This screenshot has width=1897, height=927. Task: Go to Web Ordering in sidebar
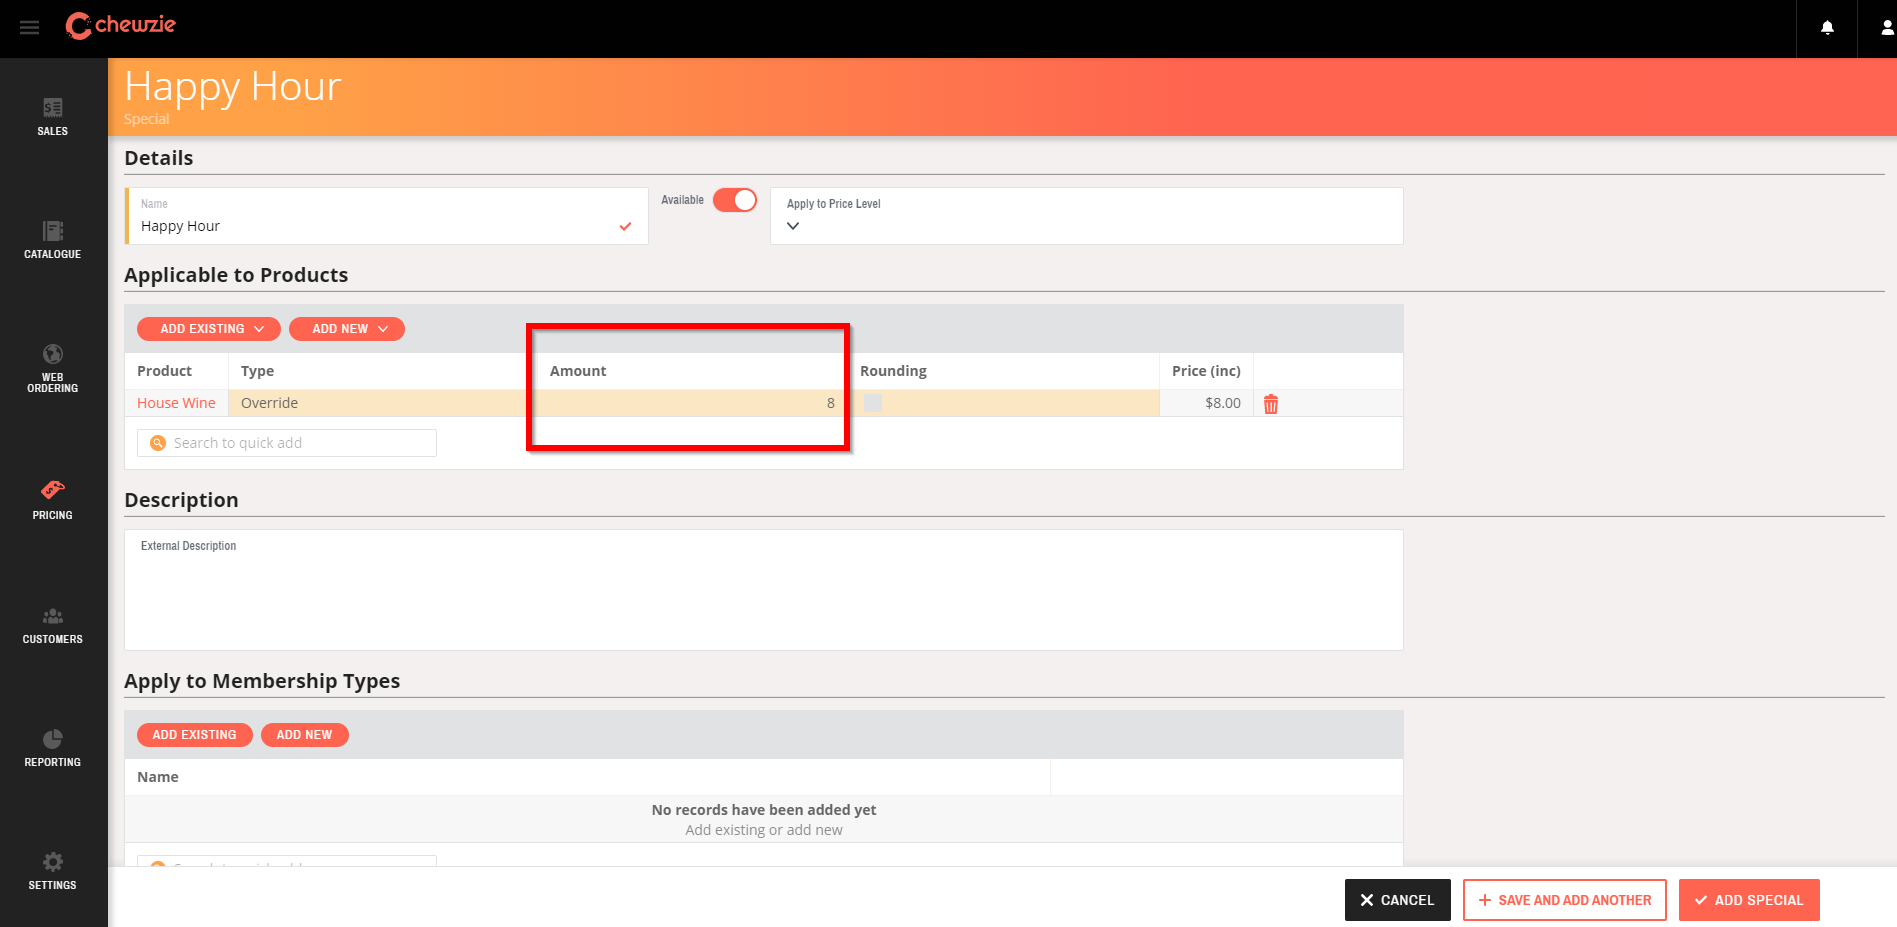pyautogui.click(x=53, y=368)
